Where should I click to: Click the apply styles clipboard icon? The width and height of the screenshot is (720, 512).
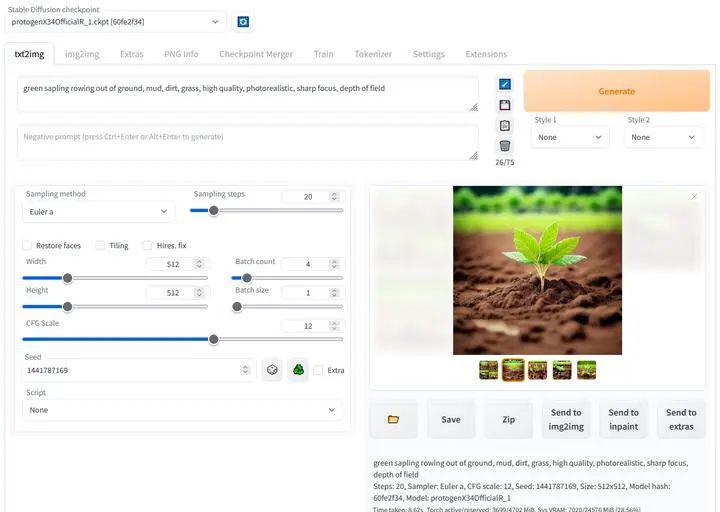[505, 125]
